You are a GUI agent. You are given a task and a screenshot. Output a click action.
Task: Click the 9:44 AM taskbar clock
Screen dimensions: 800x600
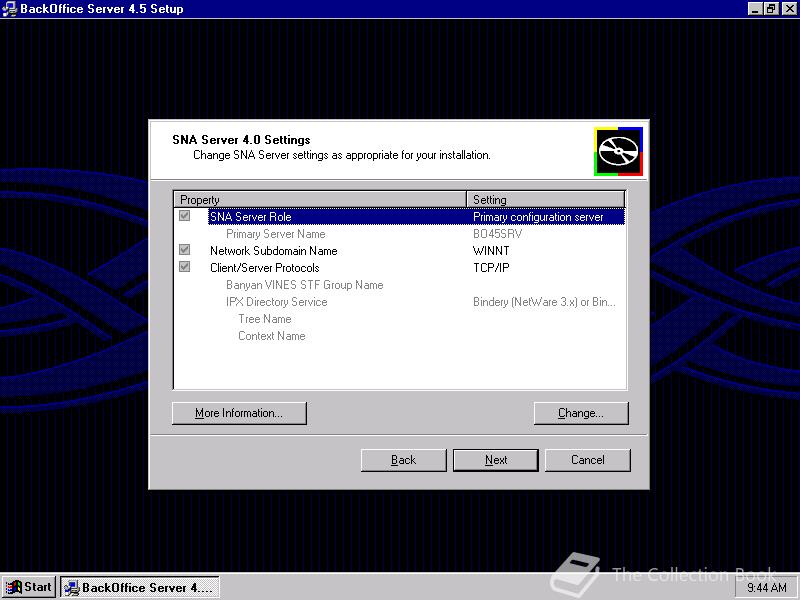(766, 588)
